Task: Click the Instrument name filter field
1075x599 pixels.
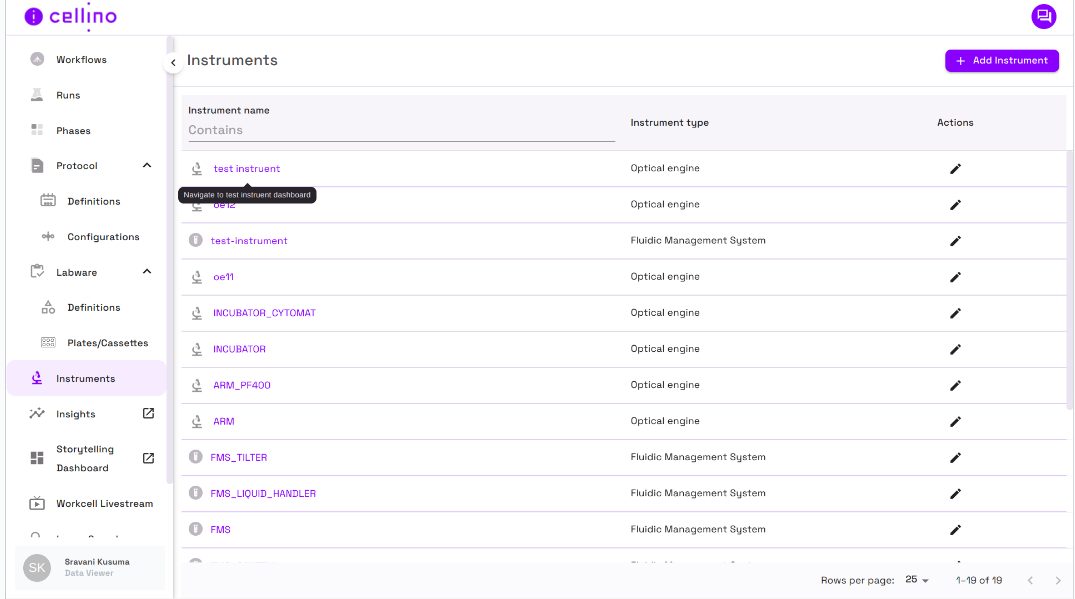Action: 400,130
